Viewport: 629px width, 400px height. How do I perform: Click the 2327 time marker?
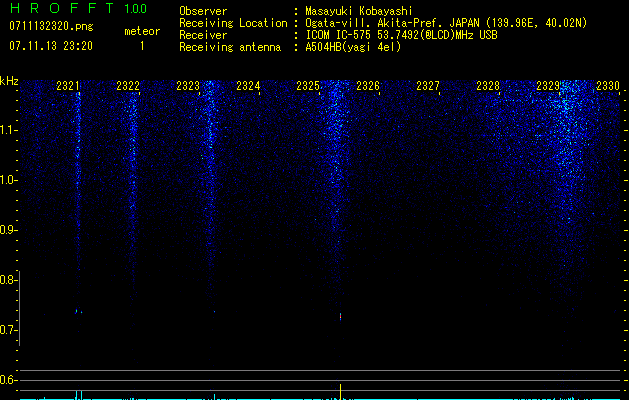[x=428, y=86]
